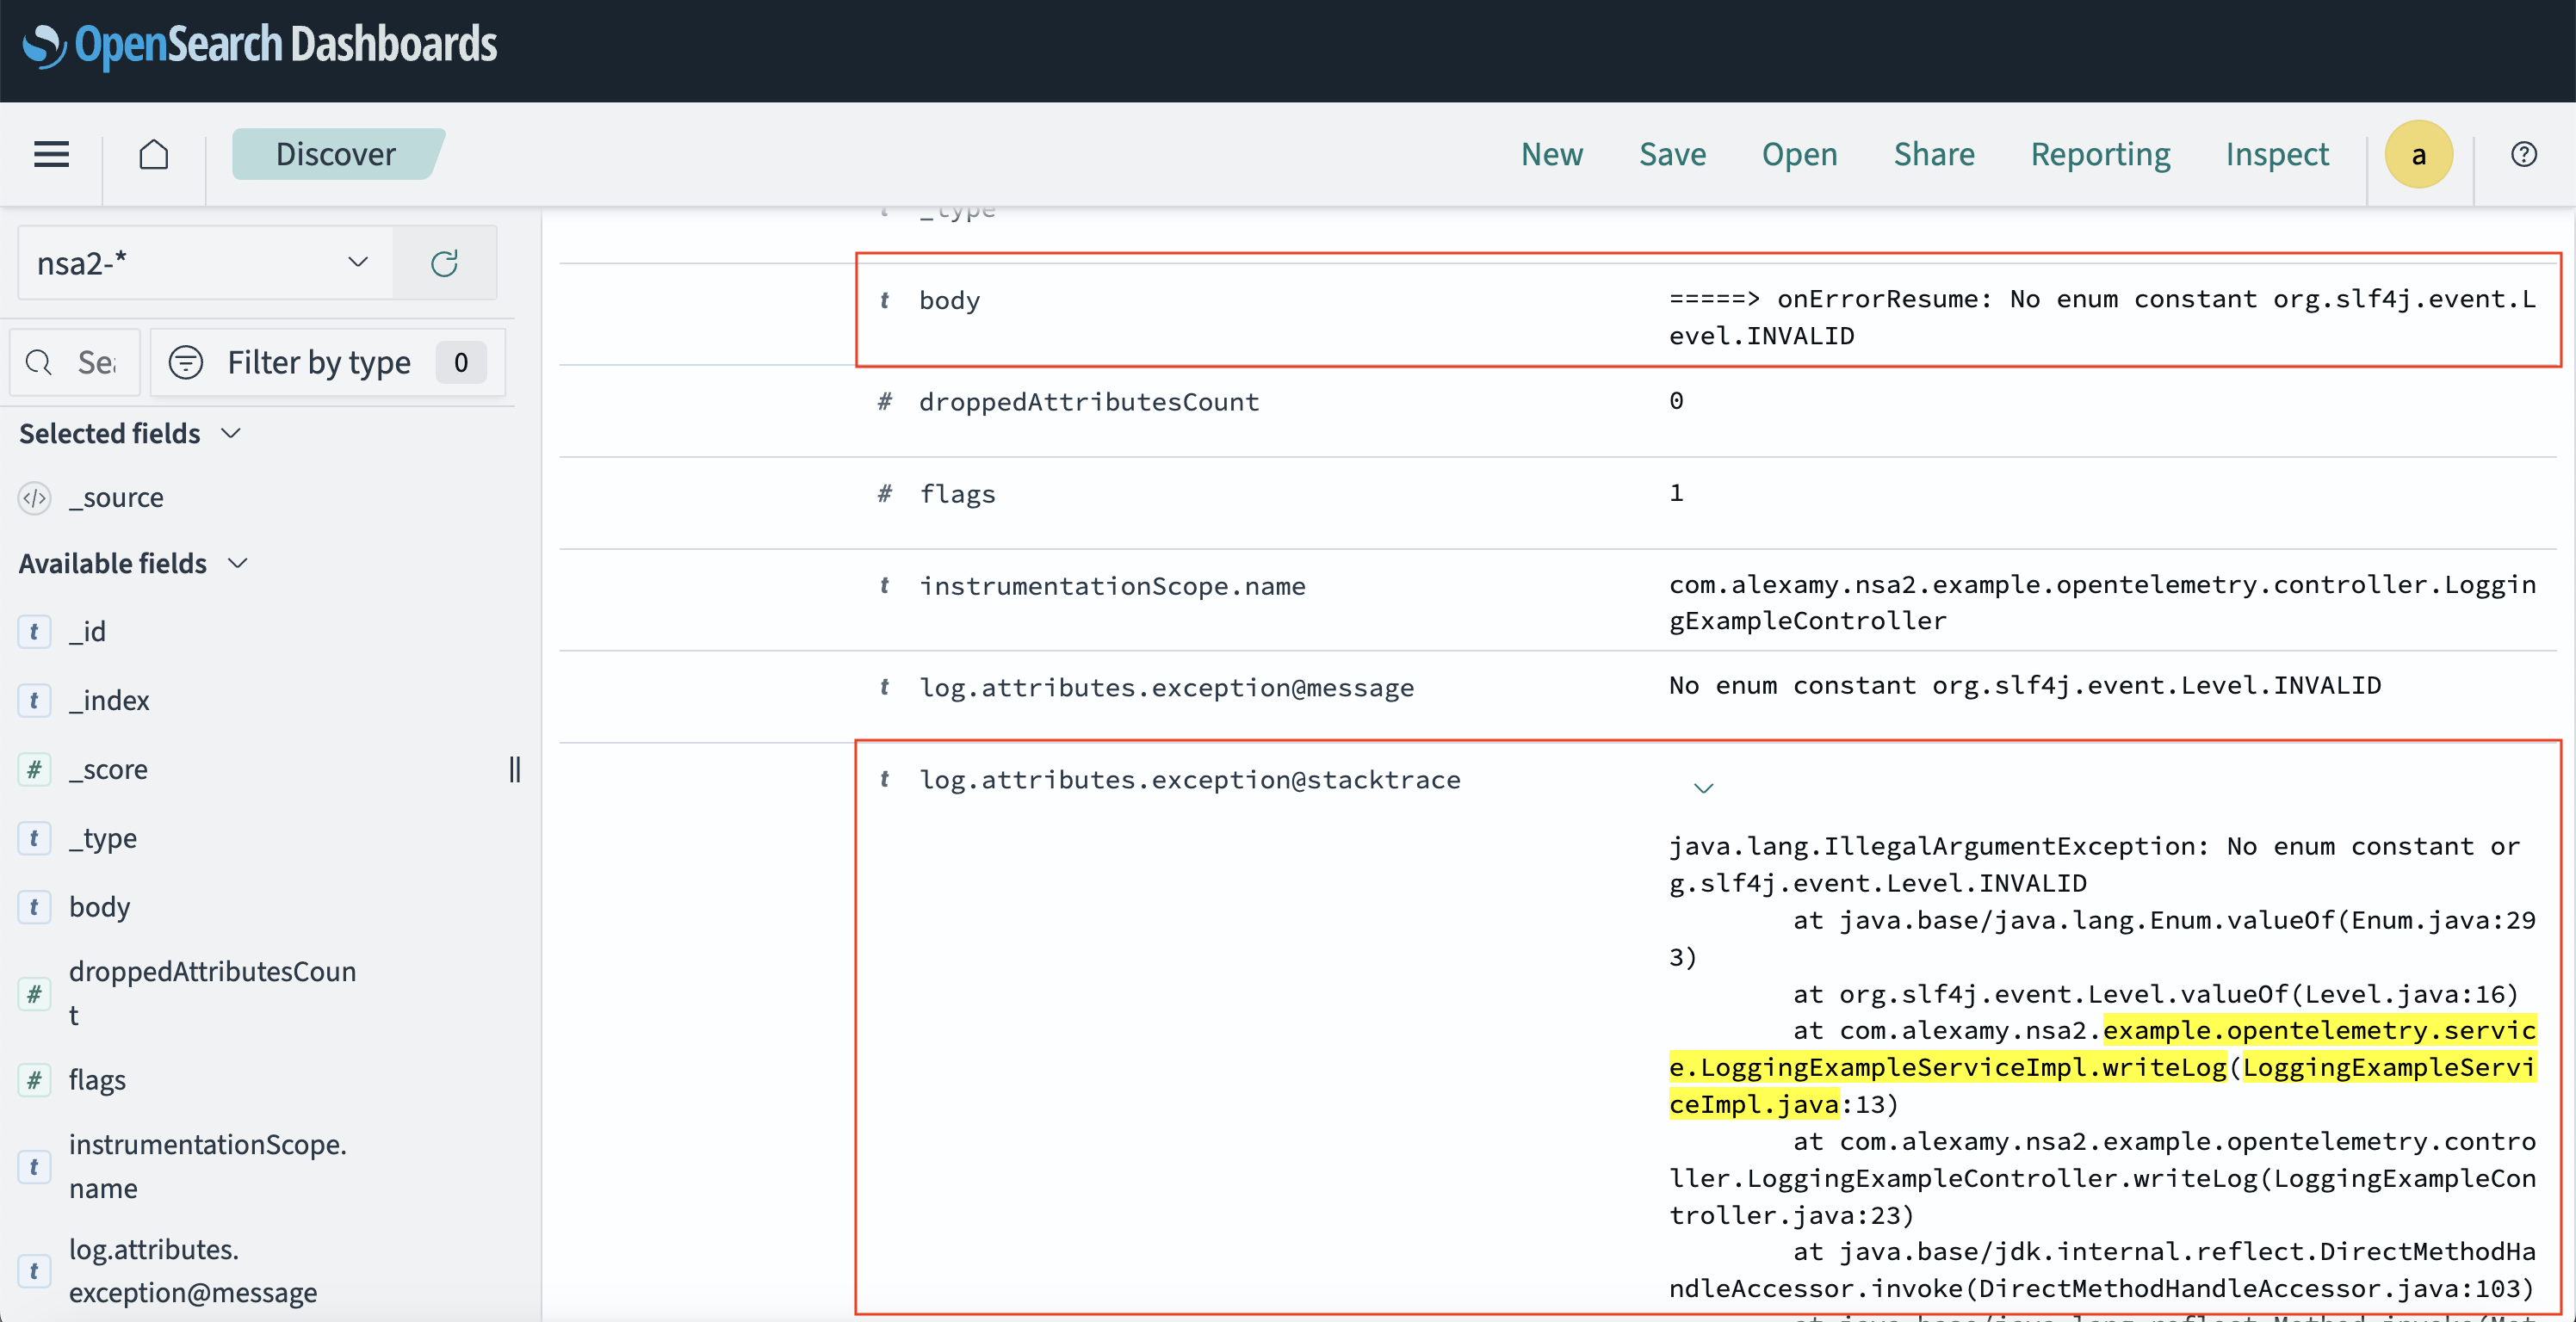The height and width of the screenshot is (1322, 2576).
Task: Click the body field name in the table
Action: pyautogui.click(x=949, y=300)
